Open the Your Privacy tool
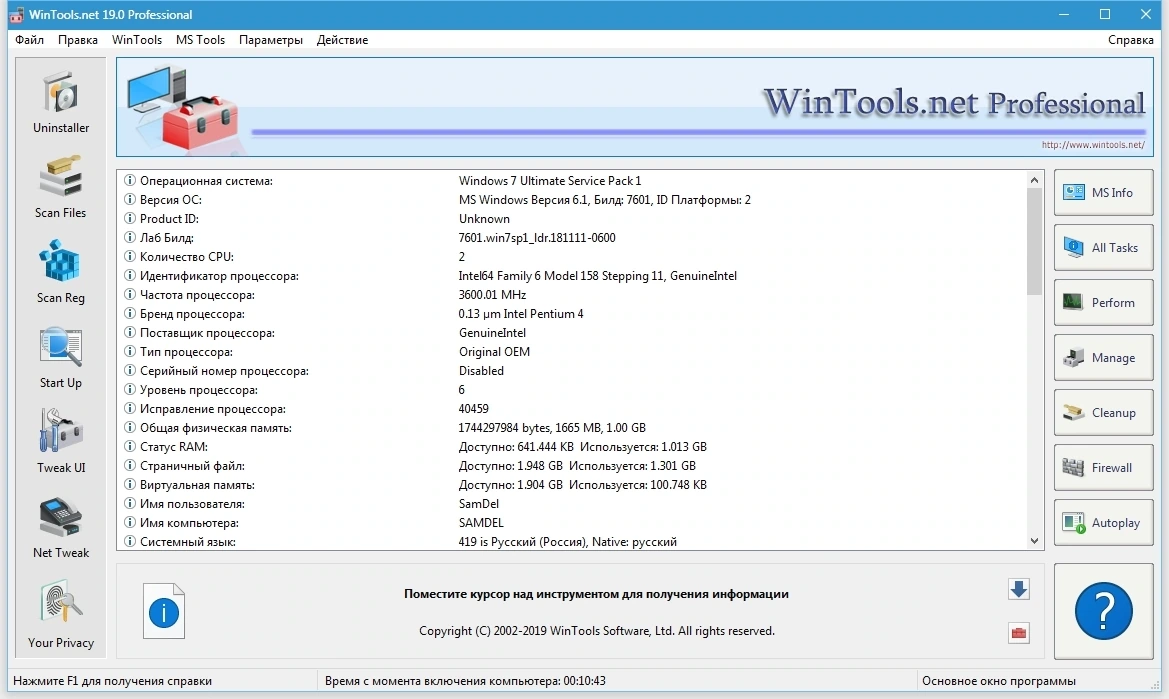This screenshot has height=699, width=1169. click(60, 615)
